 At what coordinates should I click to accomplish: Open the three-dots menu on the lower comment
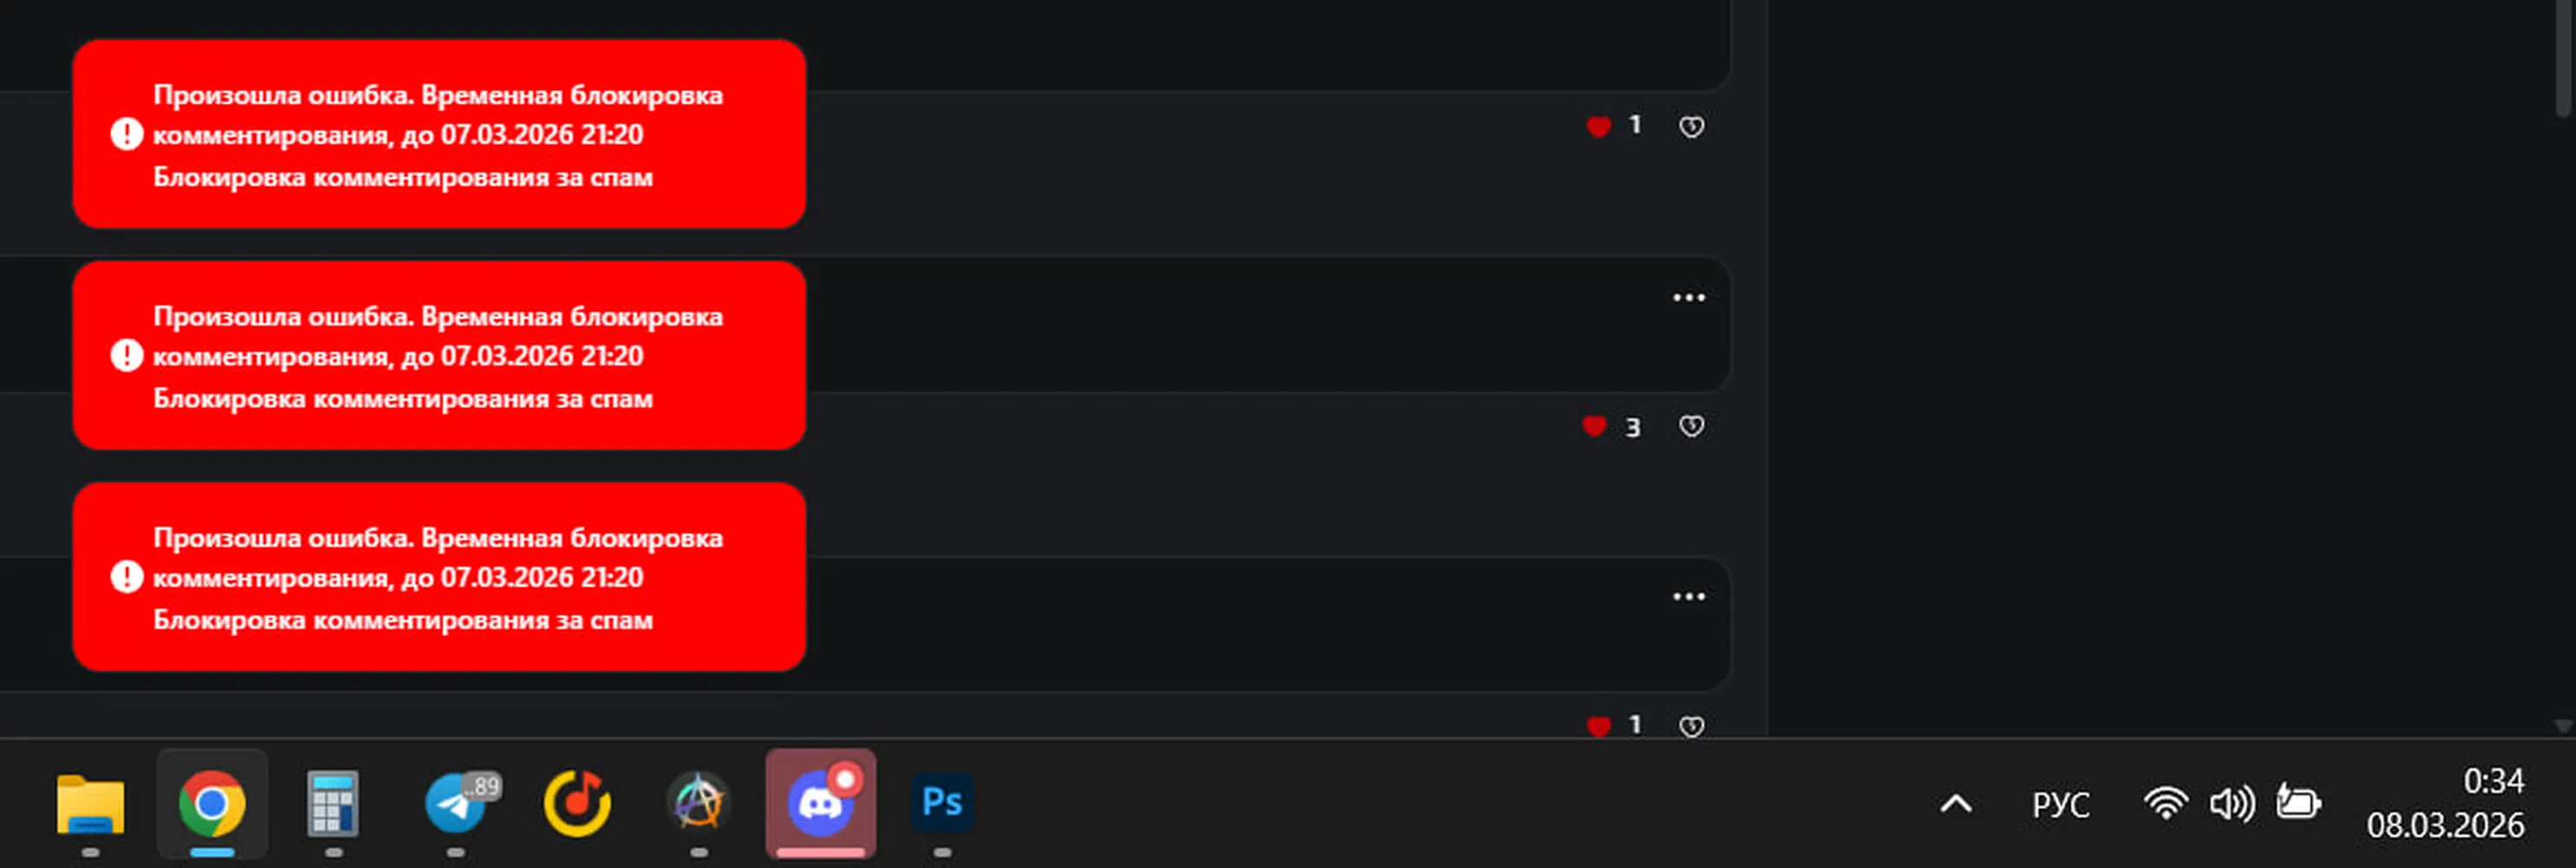tap(1689, 597)
